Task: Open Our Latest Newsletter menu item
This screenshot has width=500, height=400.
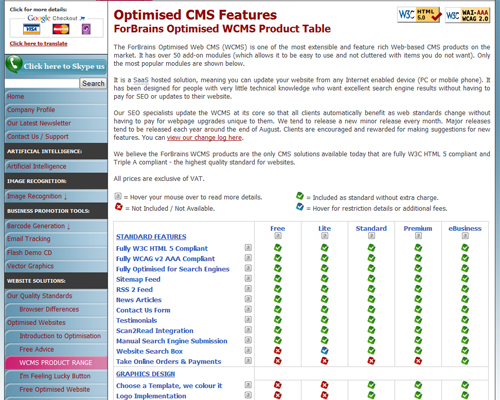Action: point(56,123)
